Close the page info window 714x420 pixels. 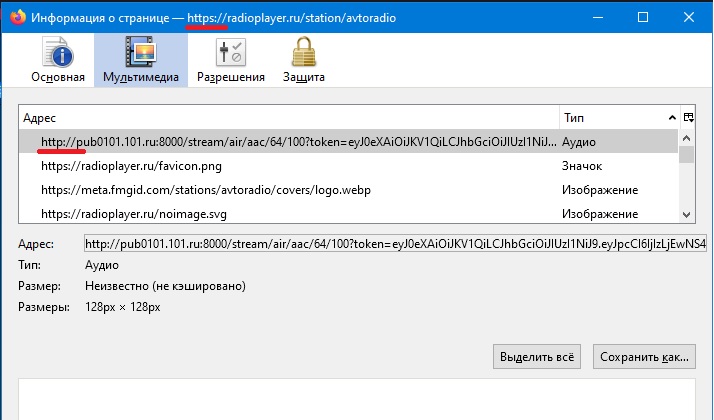click(x=689, y=17)
